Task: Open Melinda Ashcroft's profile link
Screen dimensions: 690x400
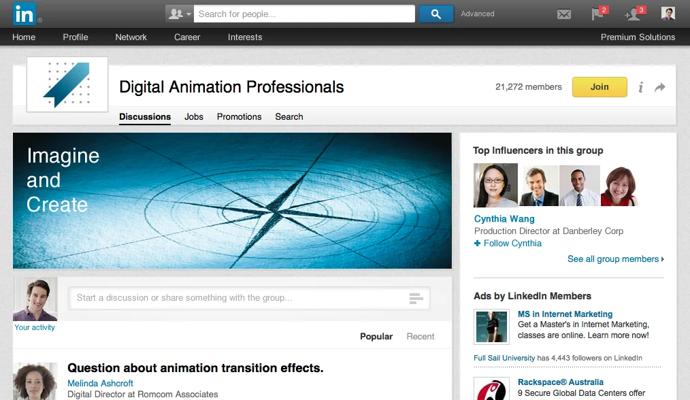Action: 100,383
